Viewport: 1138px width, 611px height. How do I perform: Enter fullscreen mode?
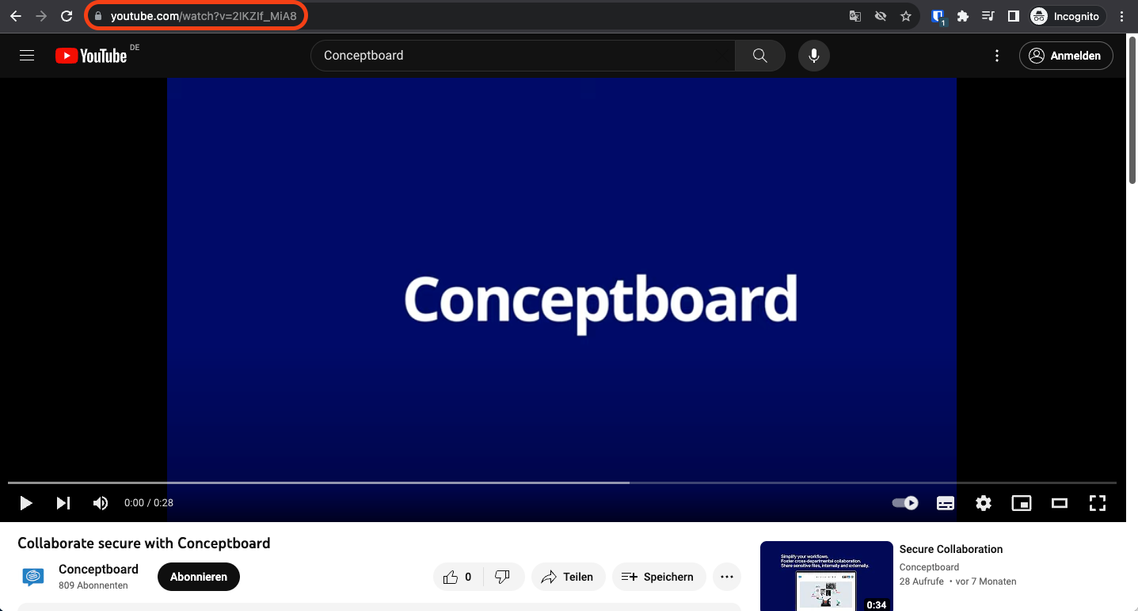[x=1097, y=503]
